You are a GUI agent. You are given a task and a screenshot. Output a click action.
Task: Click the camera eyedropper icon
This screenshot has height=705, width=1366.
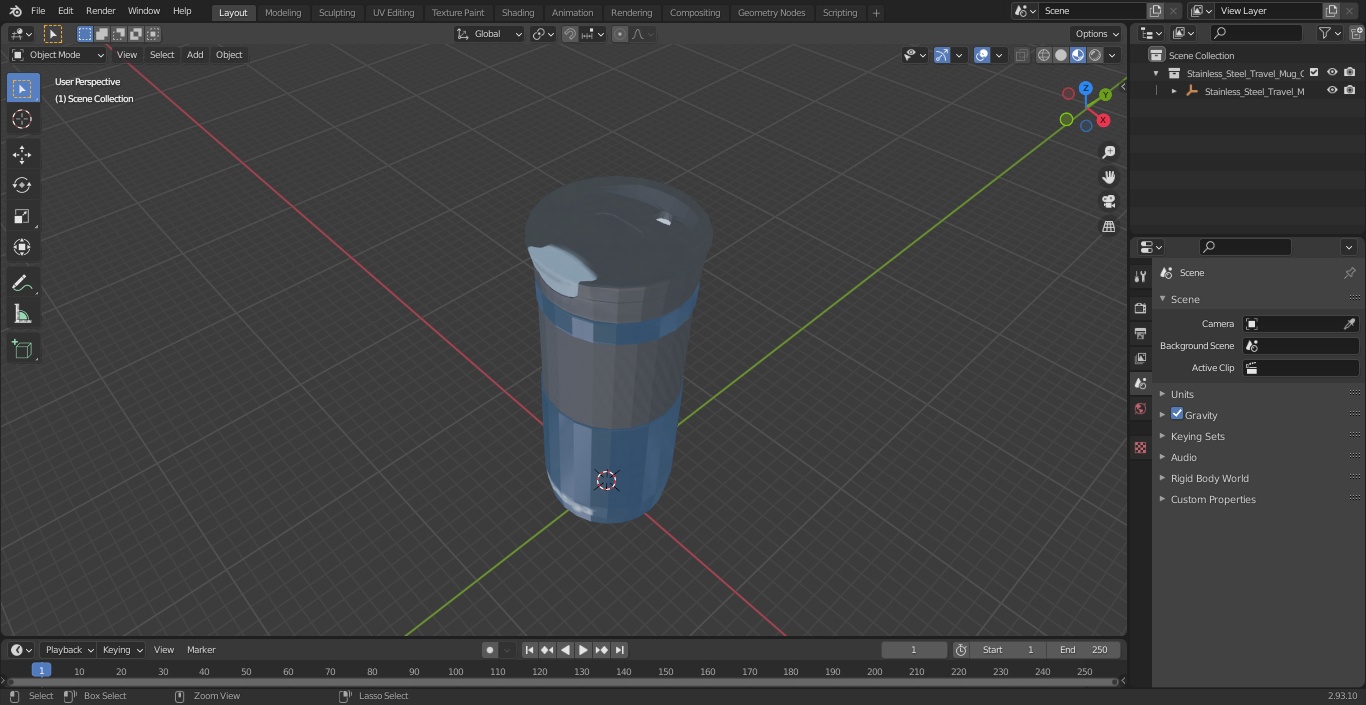coord(1349,324)
